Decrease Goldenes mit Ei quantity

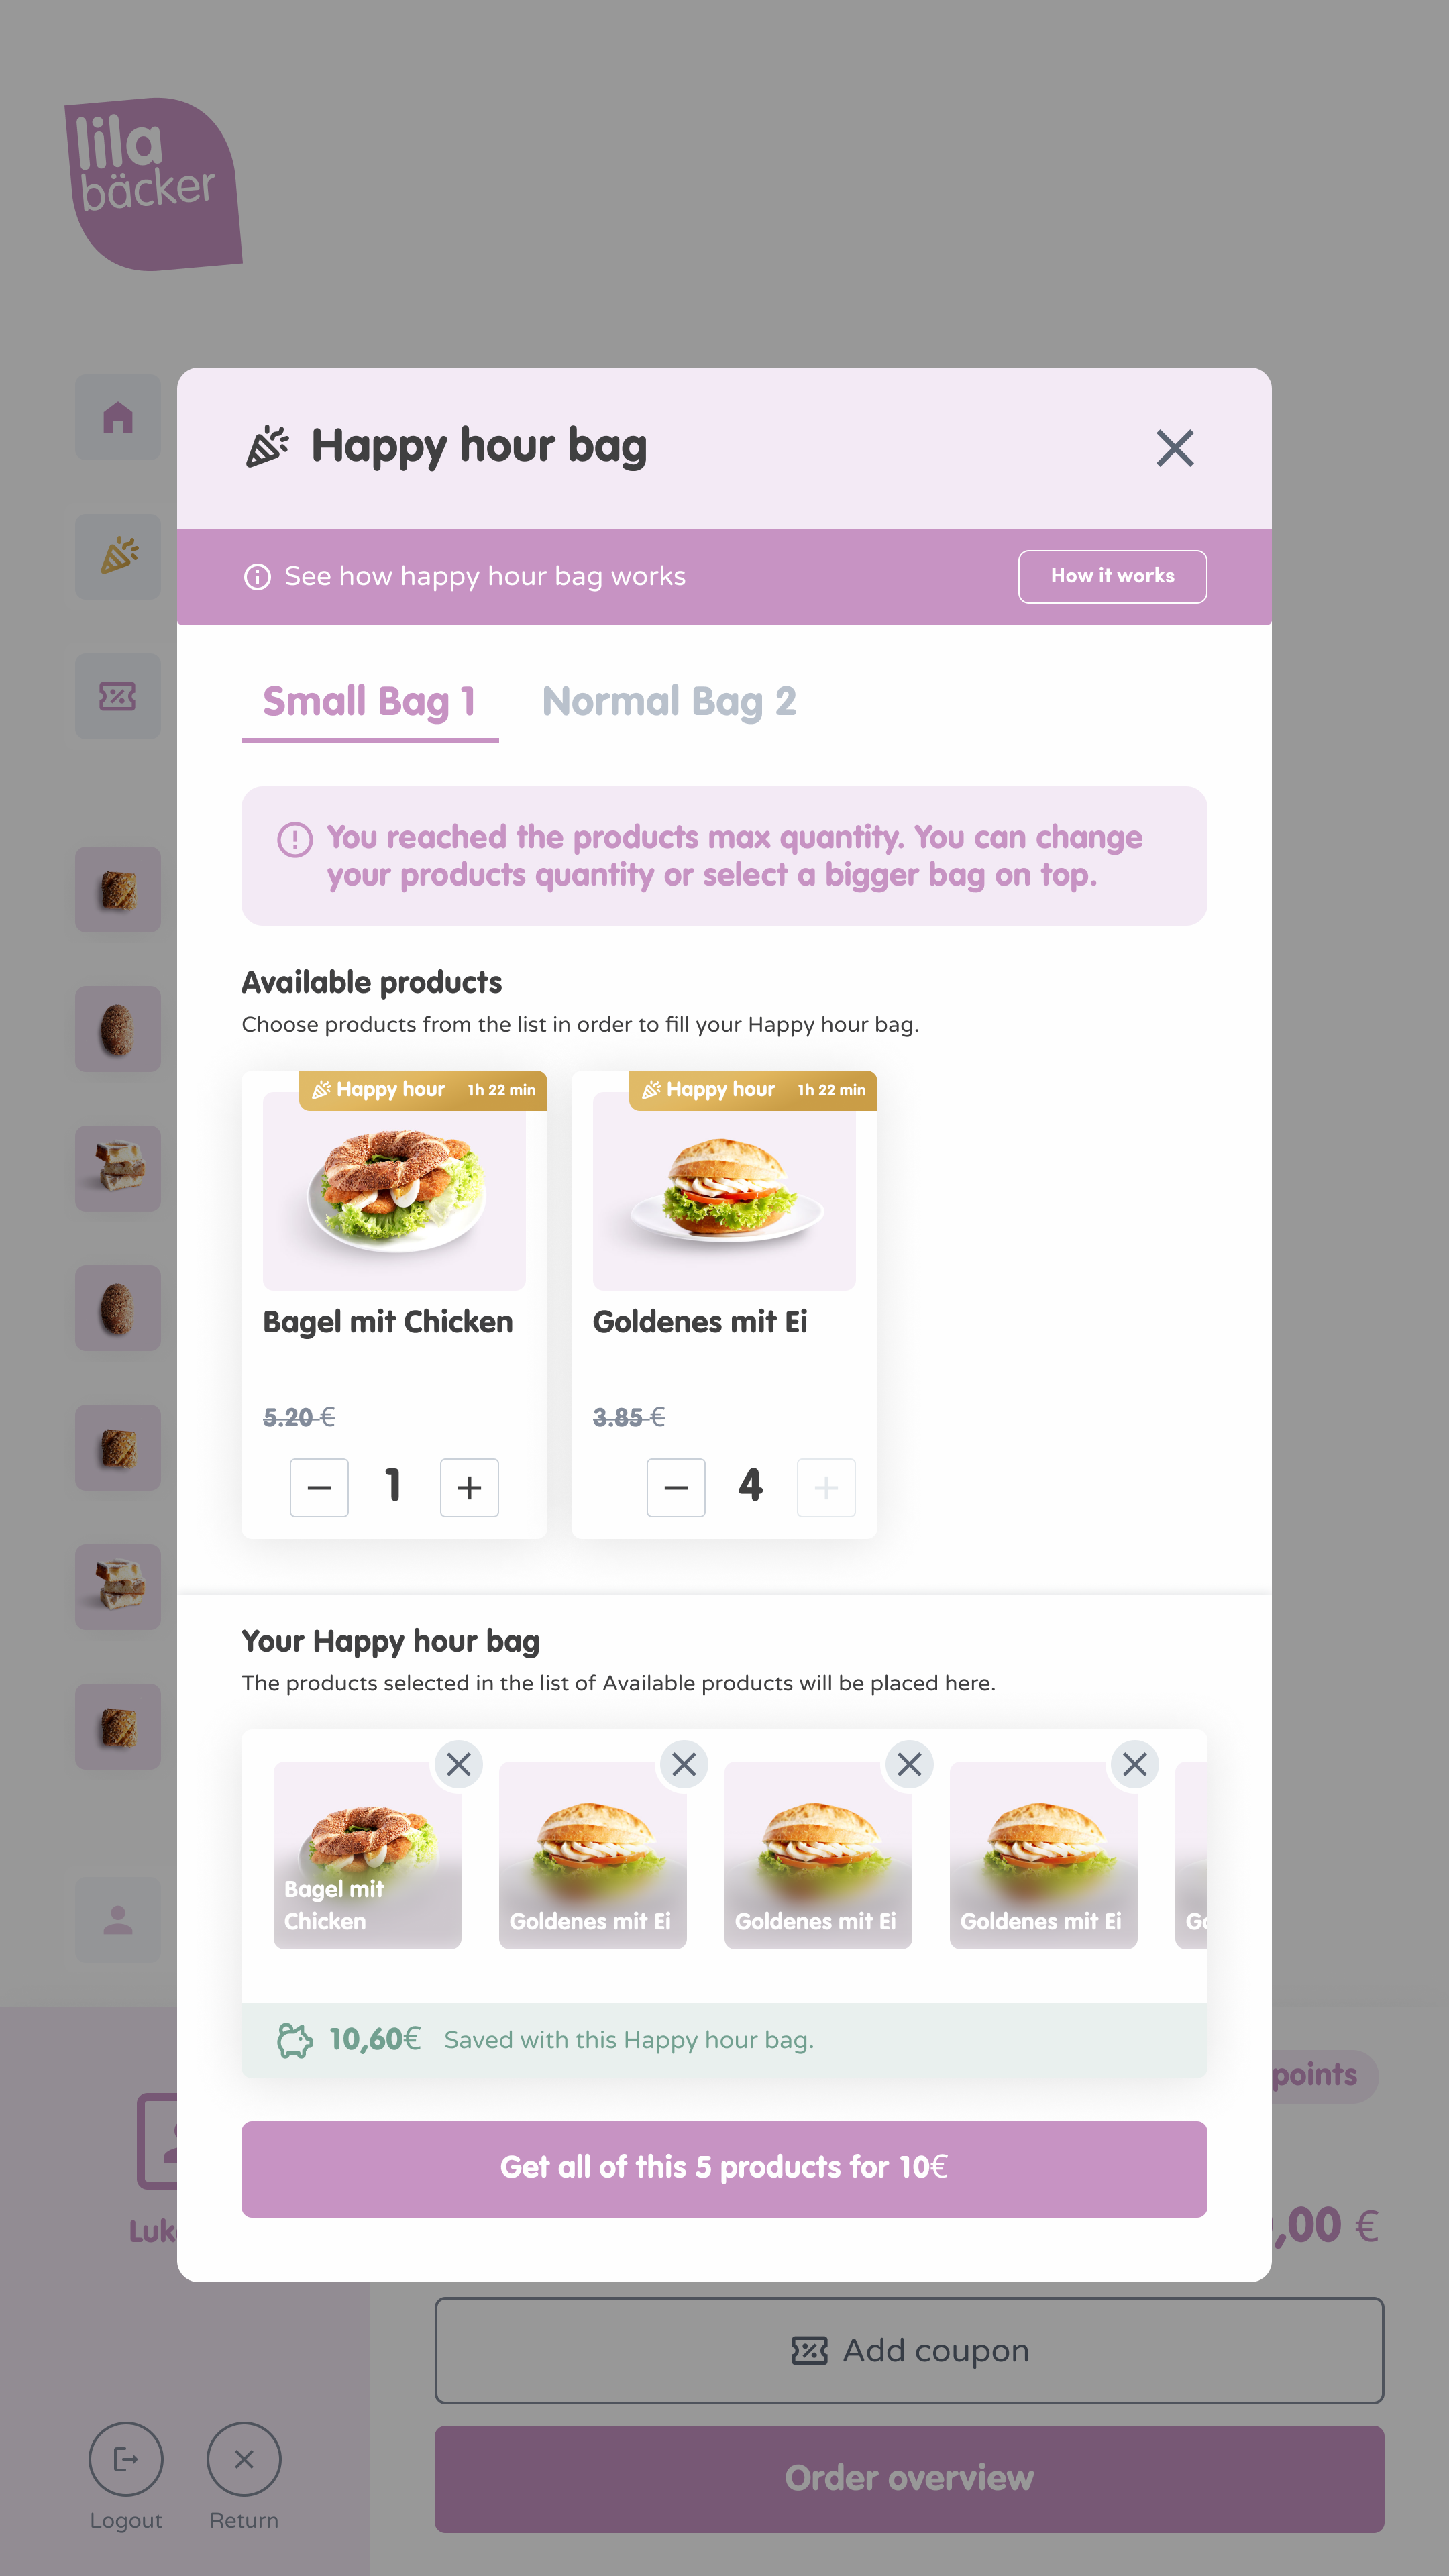click(676, 1487)
